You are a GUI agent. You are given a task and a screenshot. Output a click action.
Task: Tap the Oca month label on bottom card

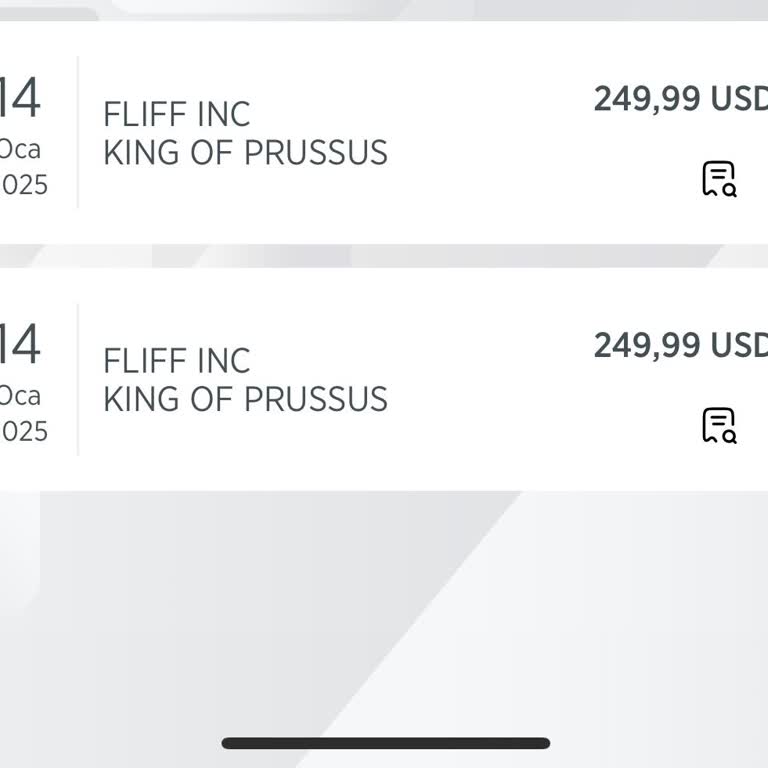(x=20, y=395)
